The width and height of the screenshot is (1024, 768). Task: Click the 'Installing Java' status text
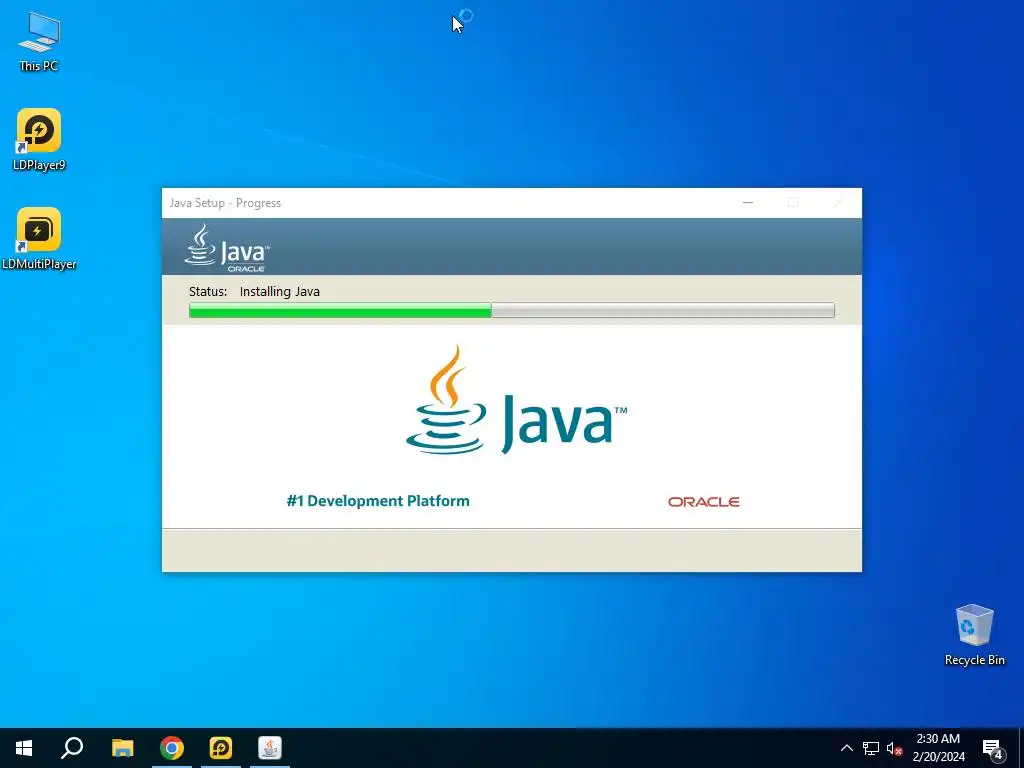(x=280, y=291)
